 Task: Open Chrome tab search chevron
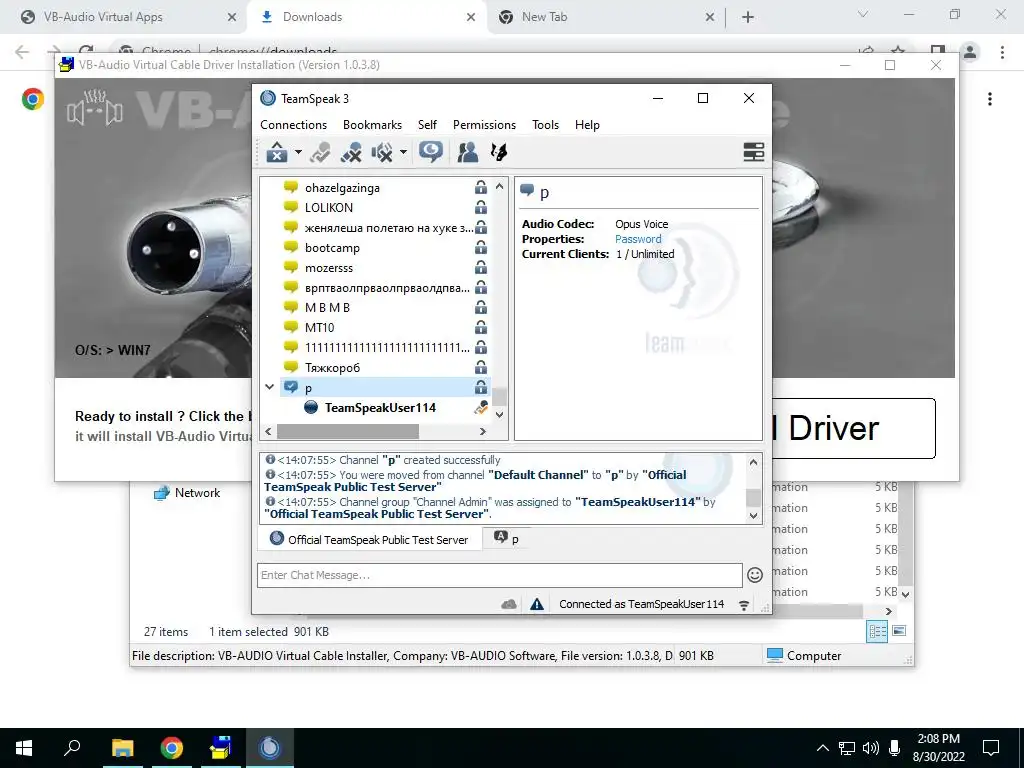pyautogui.click(x=863, y=14)
